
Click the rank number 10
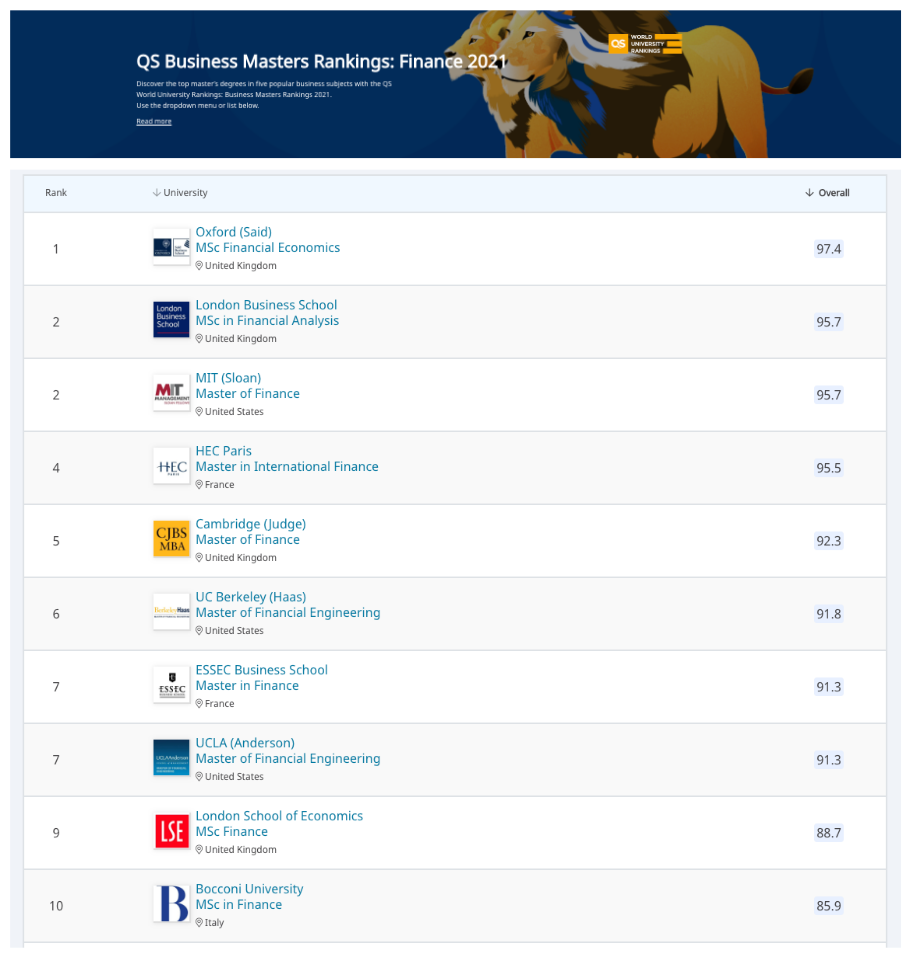[56, 906]
